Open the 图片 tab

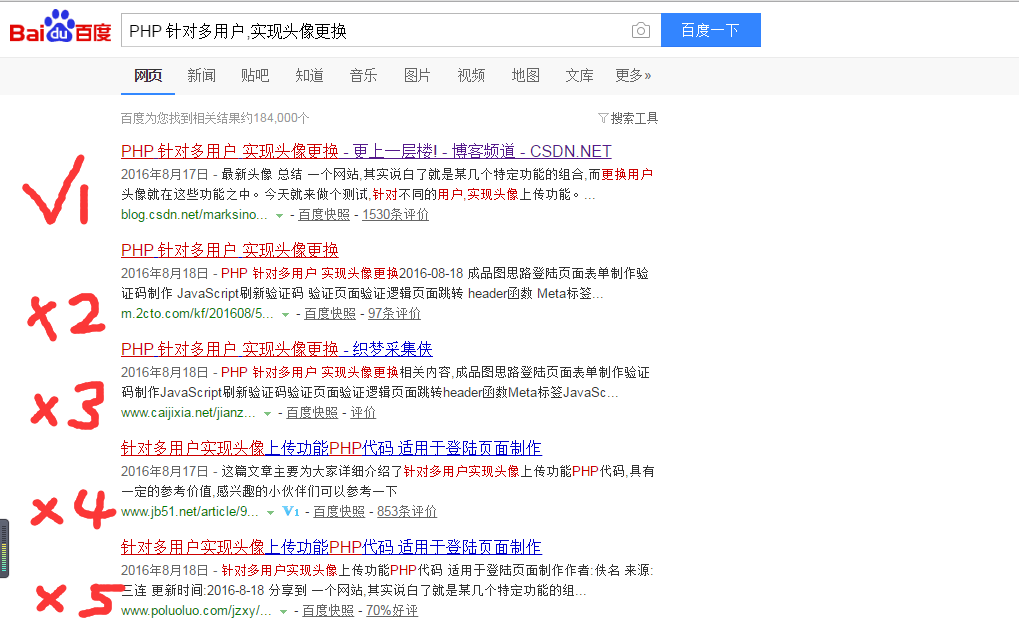click(x=417, y=75)
